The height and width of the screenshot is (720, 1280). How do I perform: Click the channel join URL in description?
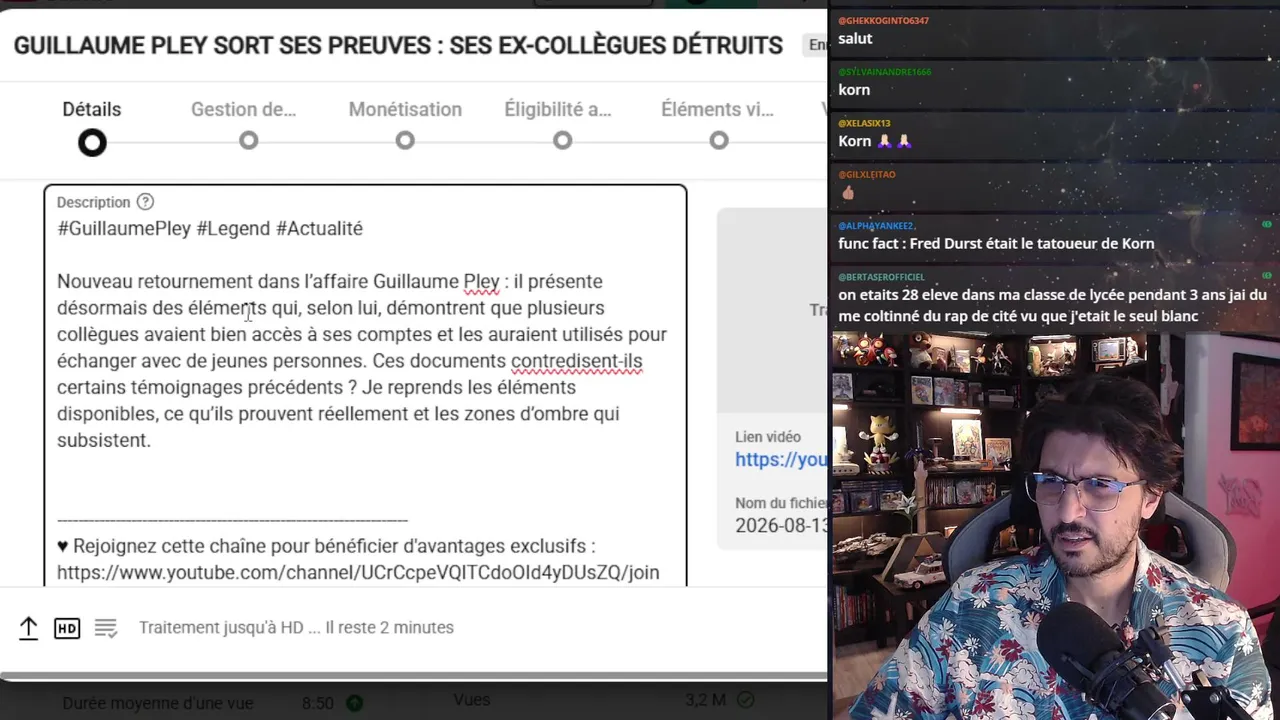[x=358, y=573]
